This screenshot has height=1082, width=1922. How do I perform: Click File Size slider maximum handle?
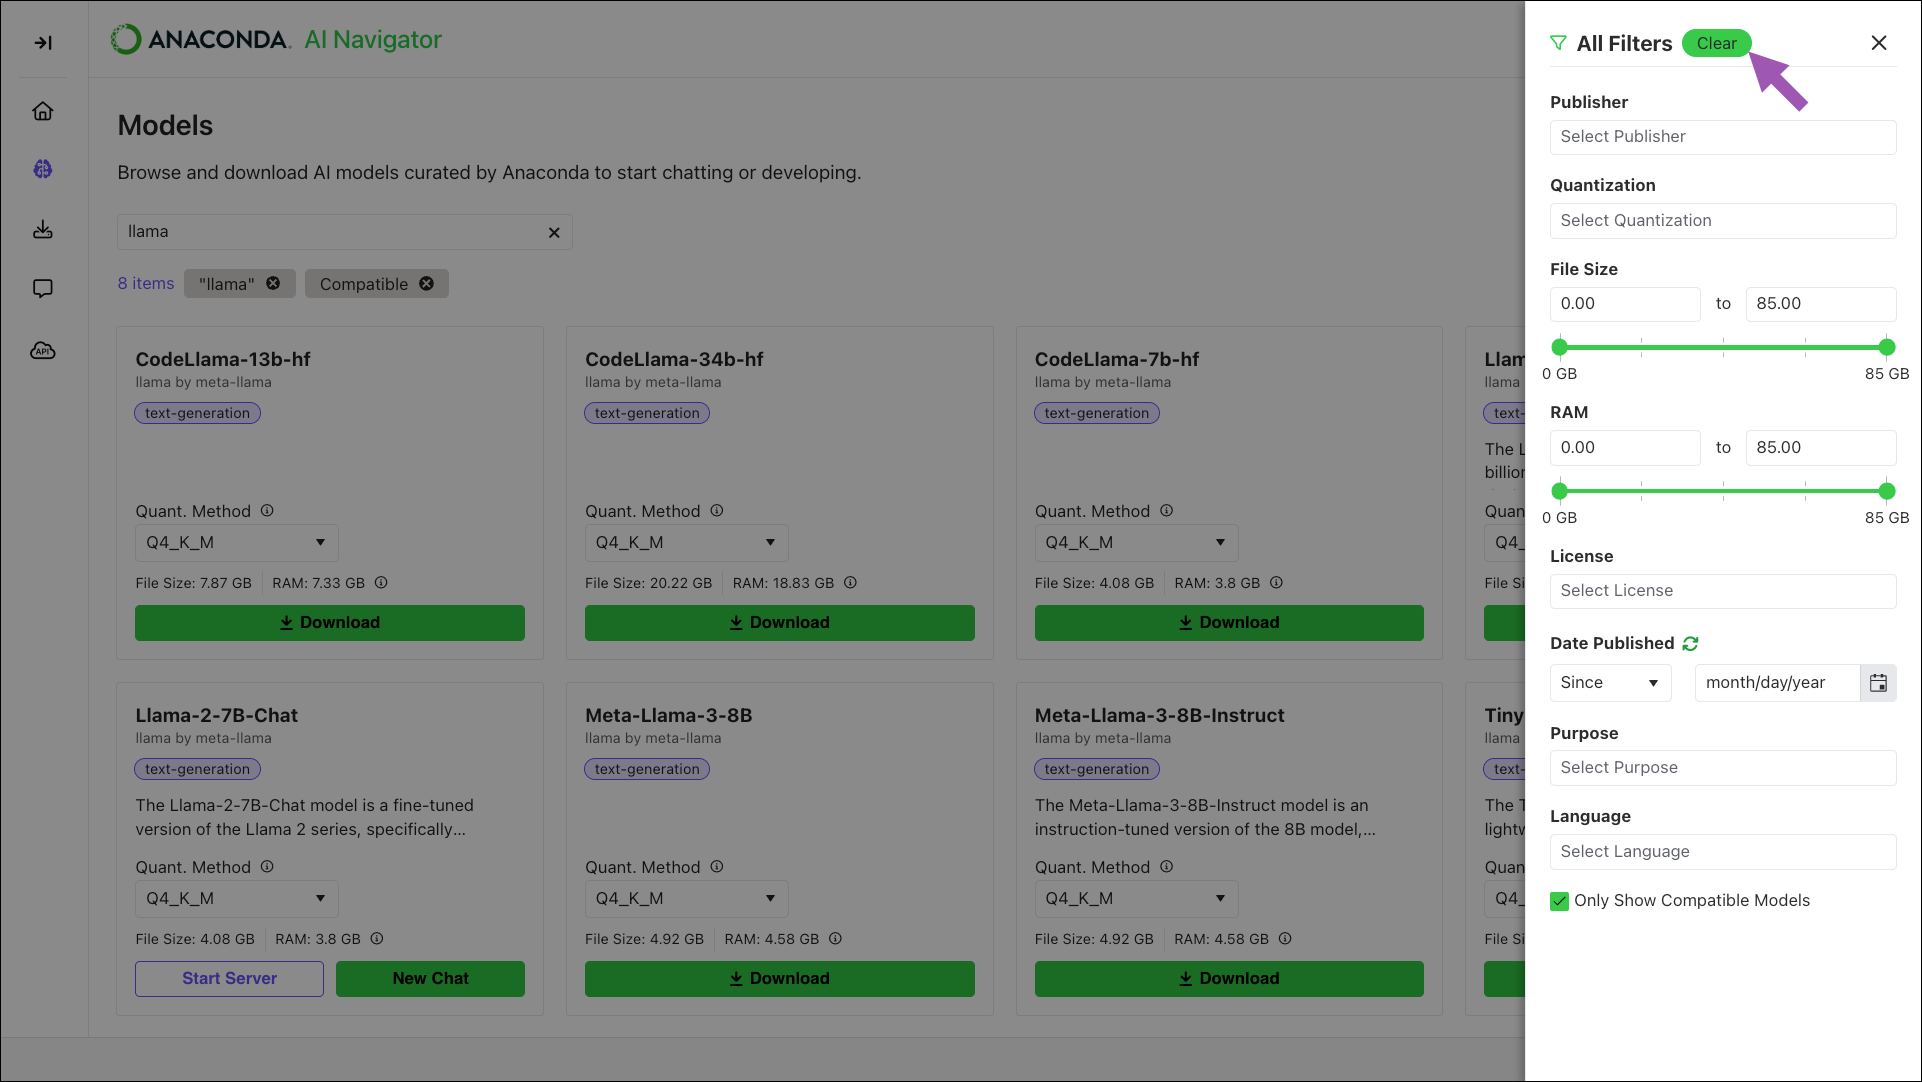click(1887, 347)
